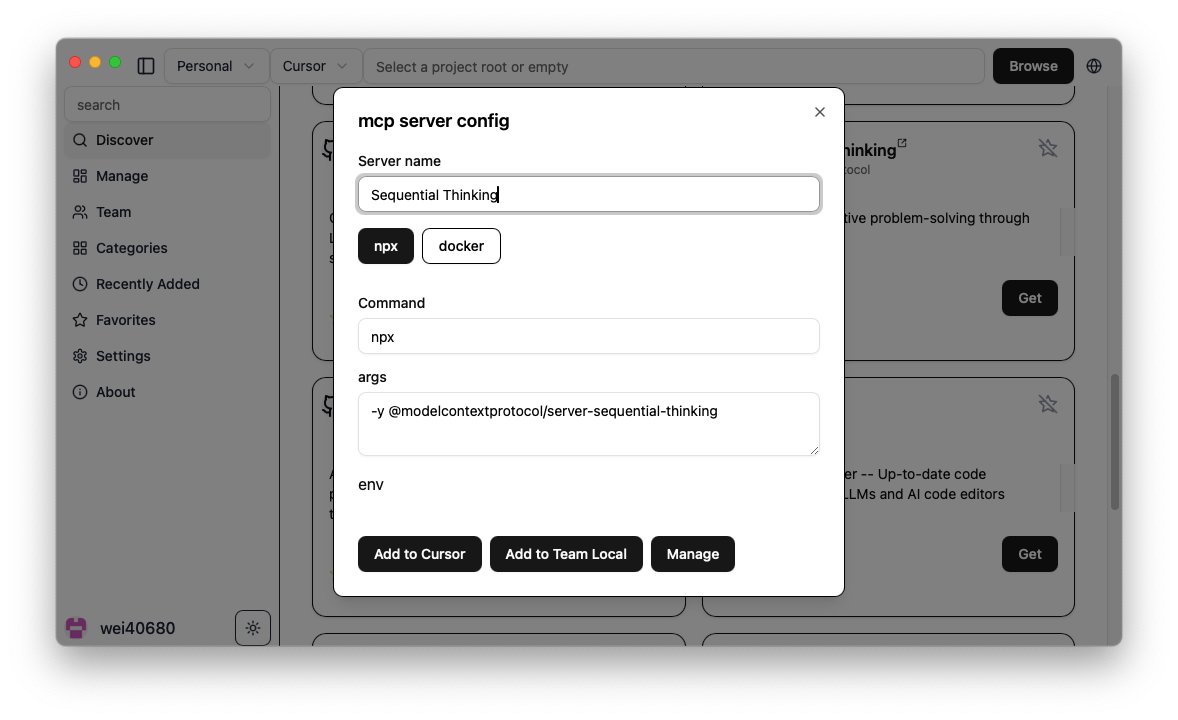
Task: Click Add to Cursor button
Action: pyautogui.click(x=419, y=554)
